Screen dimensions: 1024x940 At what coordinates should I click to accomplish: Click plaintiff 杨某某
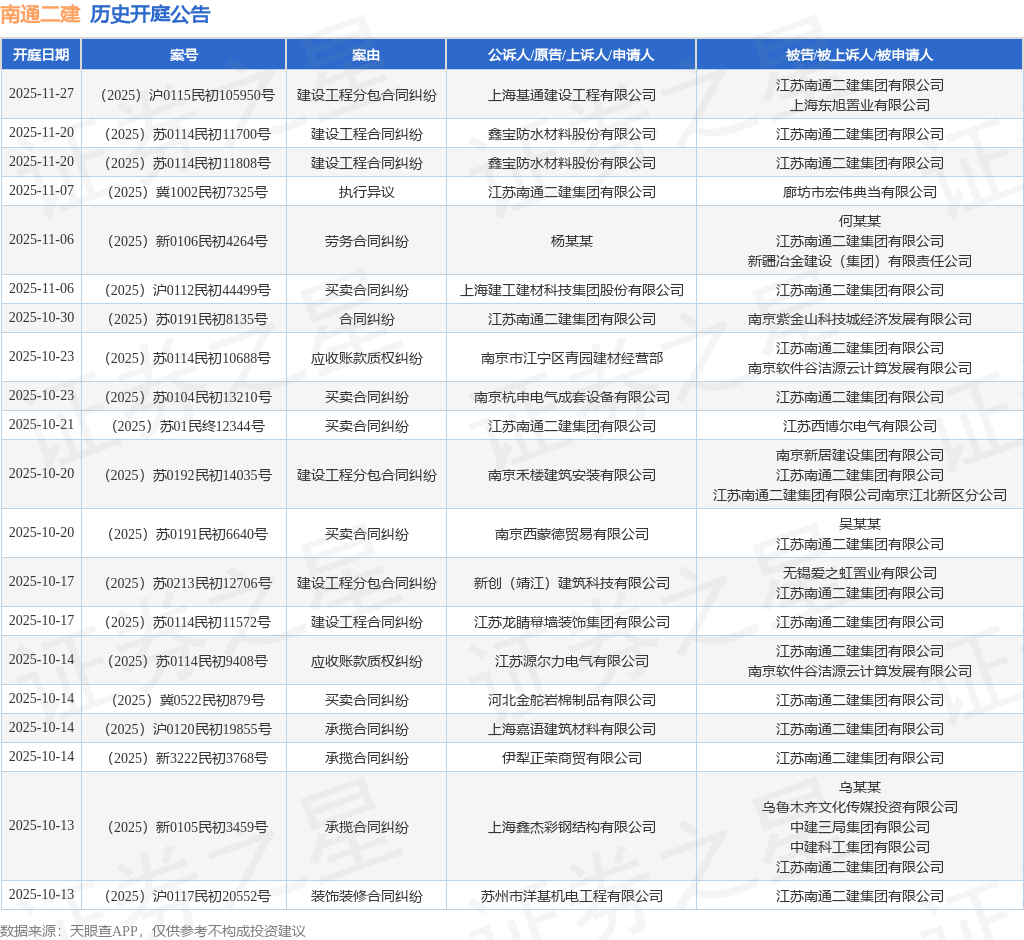pos(571,241)
